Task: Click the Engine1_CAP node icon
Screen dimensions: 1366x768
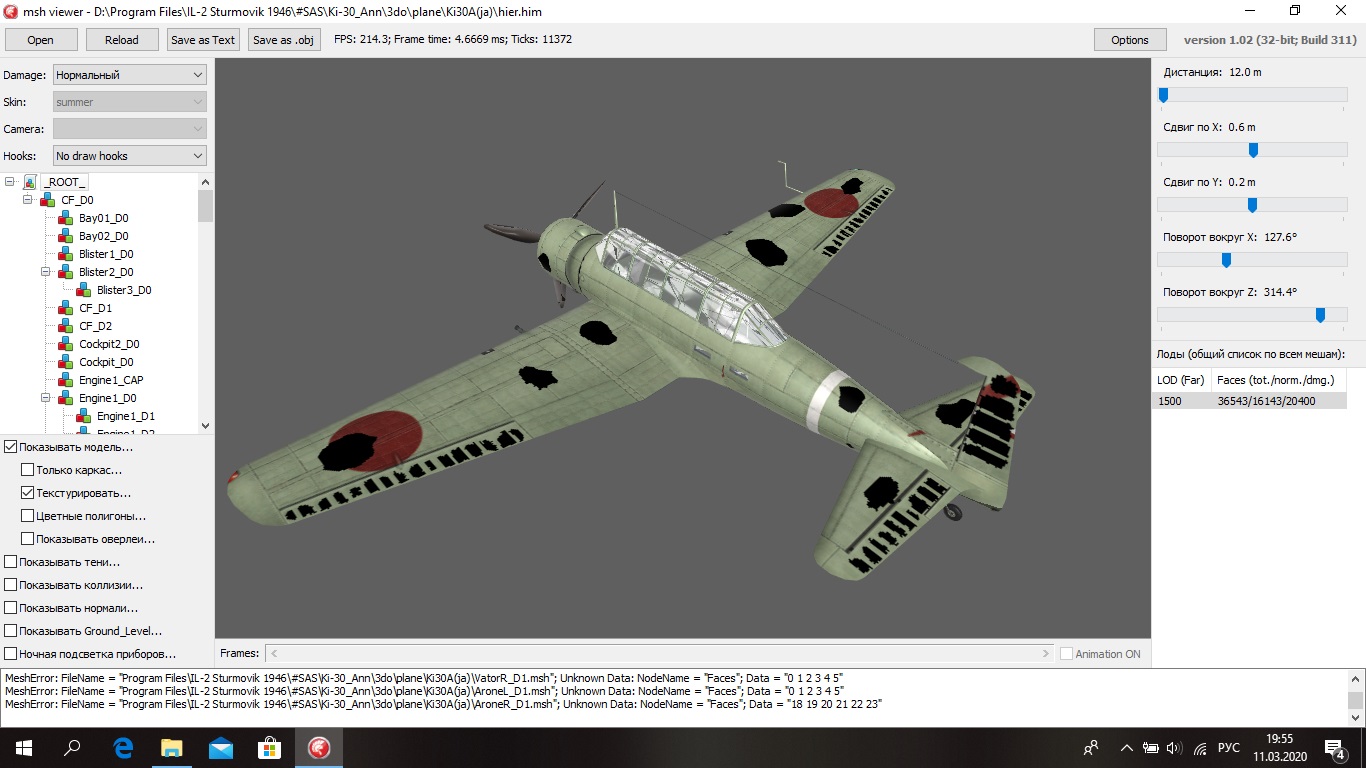Action: coord(65,380)
